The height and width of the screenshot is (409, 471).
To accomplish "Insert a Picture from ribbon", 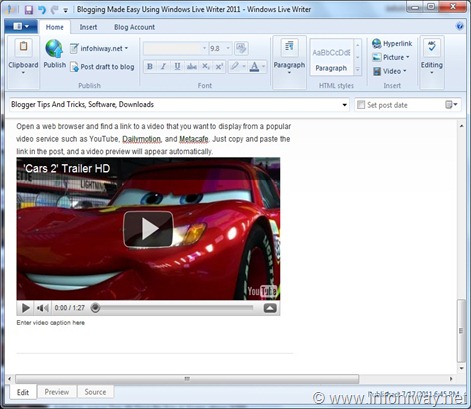I will point(391,57).
